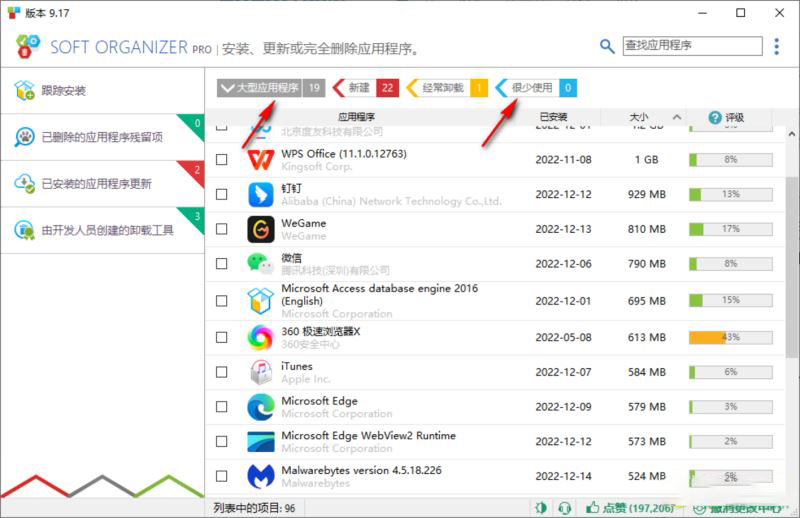Tick the 360 极速浏览器X checkbox
Viewport: 800px width, 518px height.
221,337
